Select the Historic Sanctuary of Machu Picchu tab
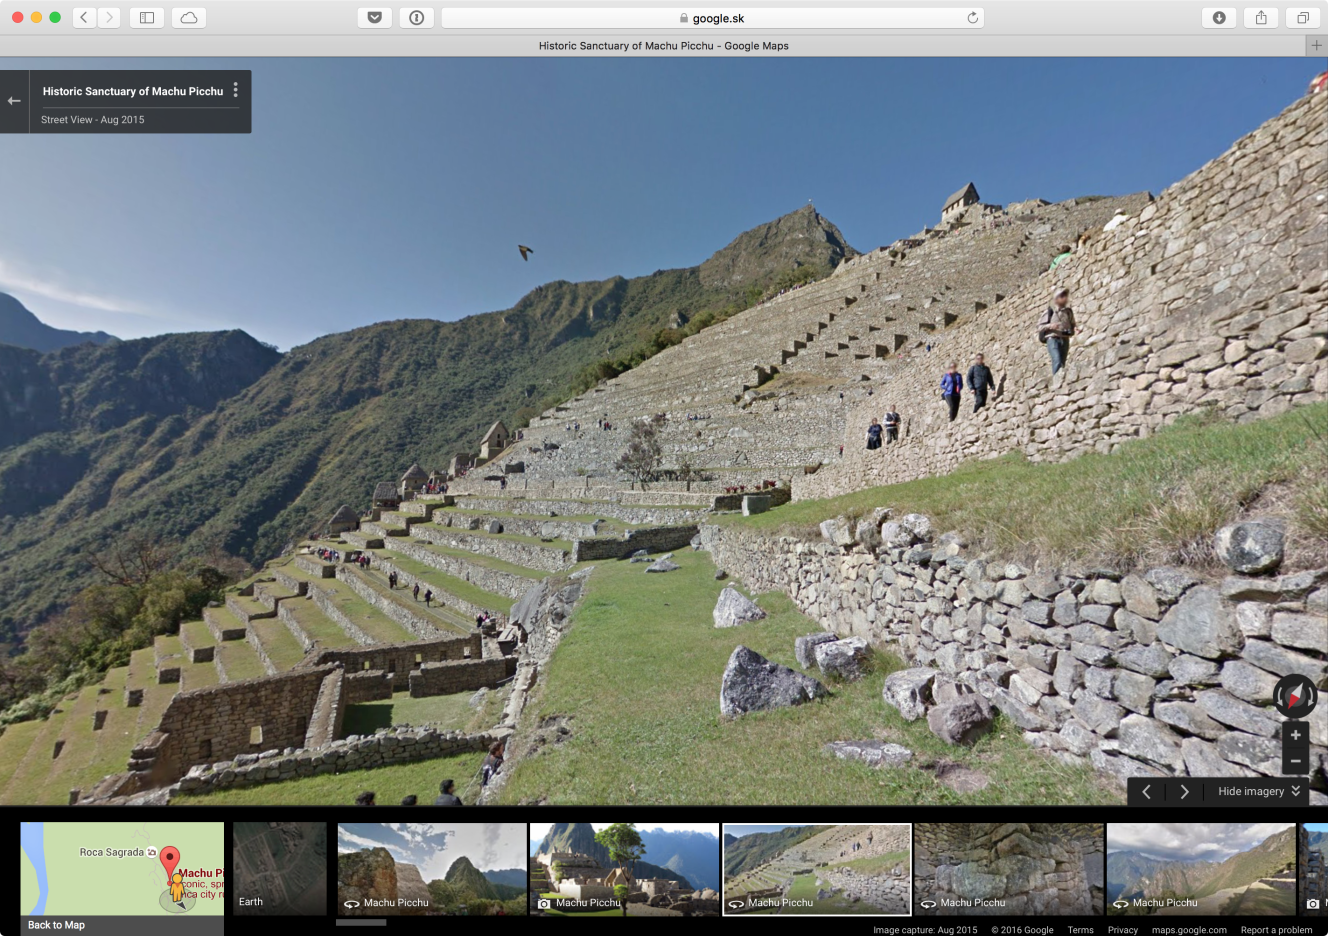1328x936 pixels. [x=663, y=46]
